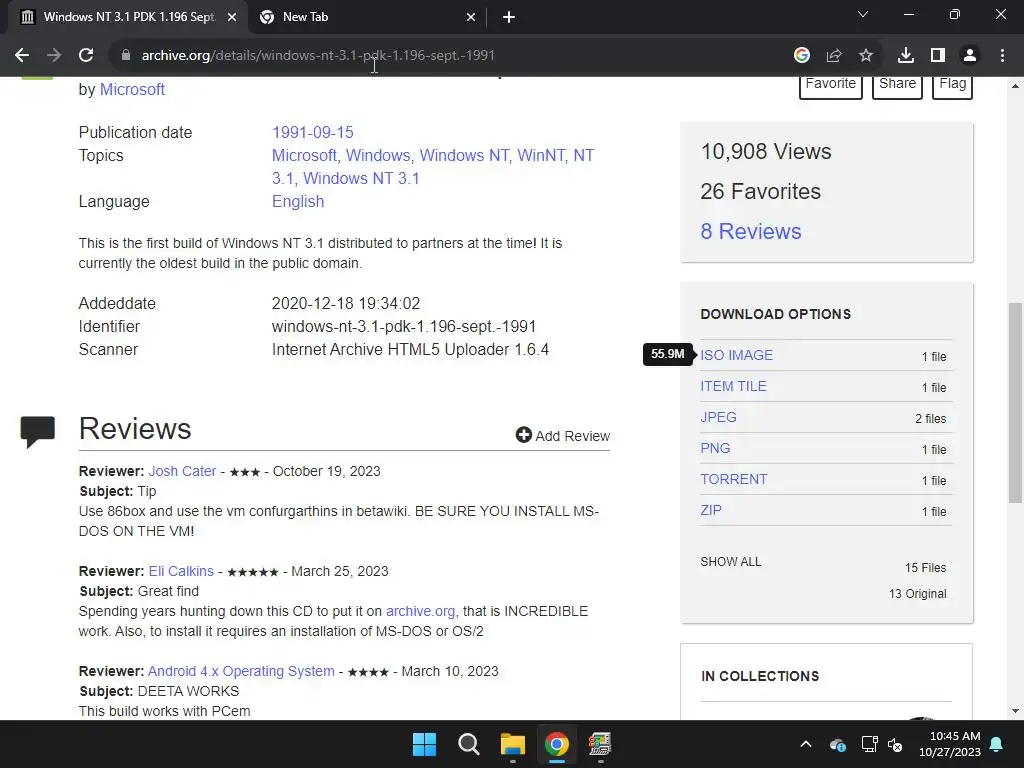This screenshot has width=1024, height=768.
Task: Click the scrollbar up arrow
Action: point(1015,86)
